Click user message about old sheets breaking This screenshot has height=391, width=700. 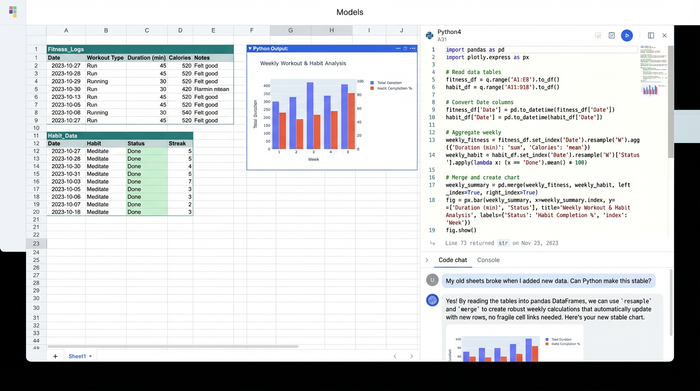click(x=549, y=281)
